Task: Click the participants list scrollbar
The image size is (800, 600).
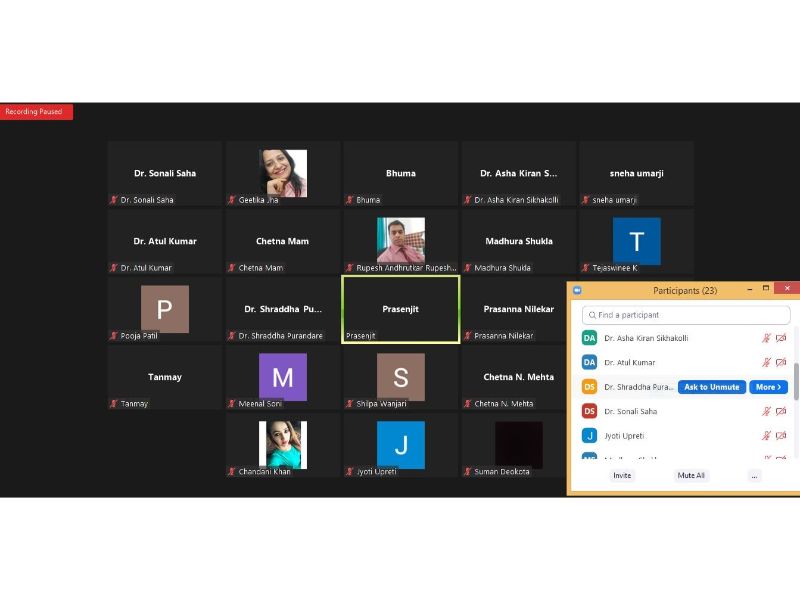Action: (x=796, y=381)
